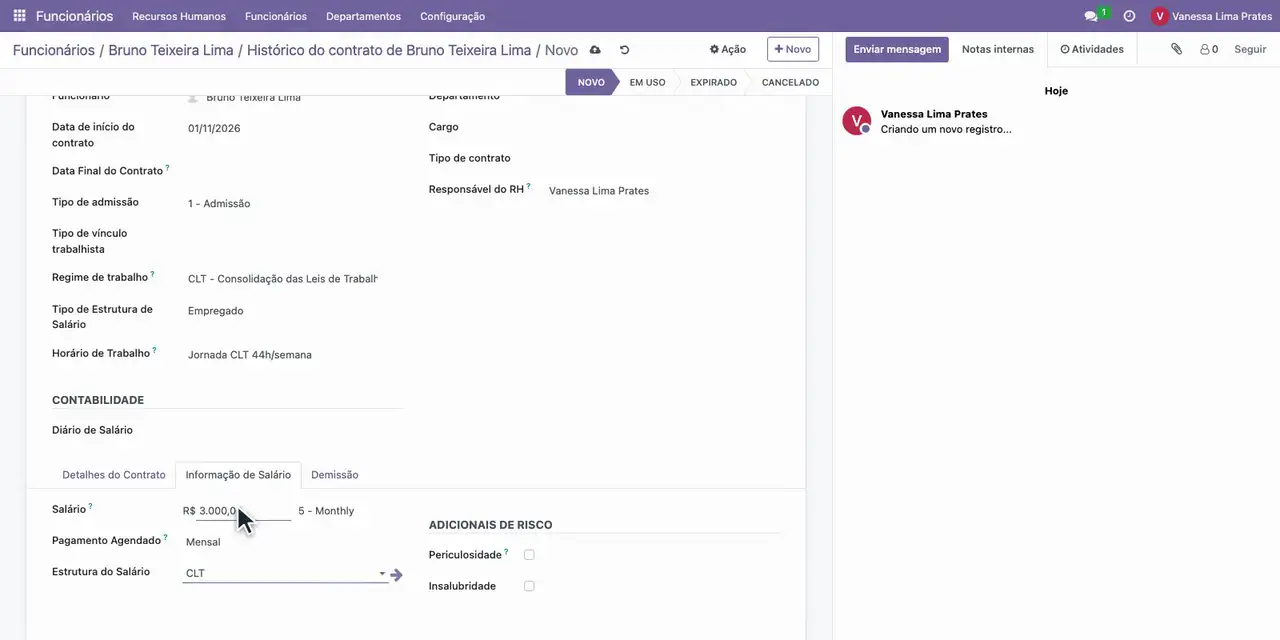This screenshot has height=640, width=1280.
Task: Click help icon beside Regime de trabalho
Action: [x=152, y=273]
